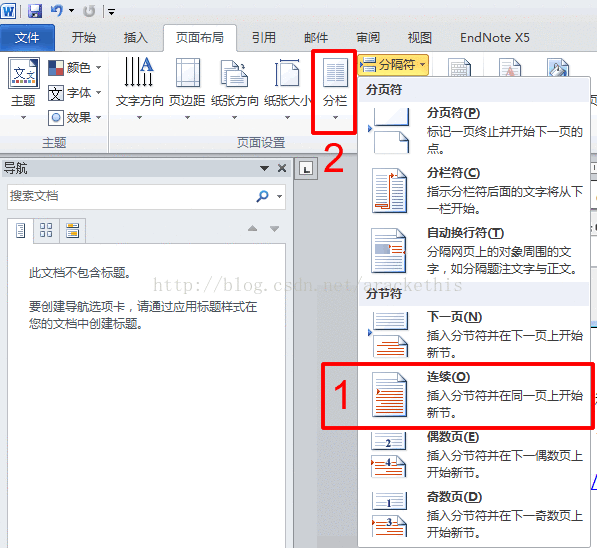Insert 偶数页(E) even page section break

(474, 455)
